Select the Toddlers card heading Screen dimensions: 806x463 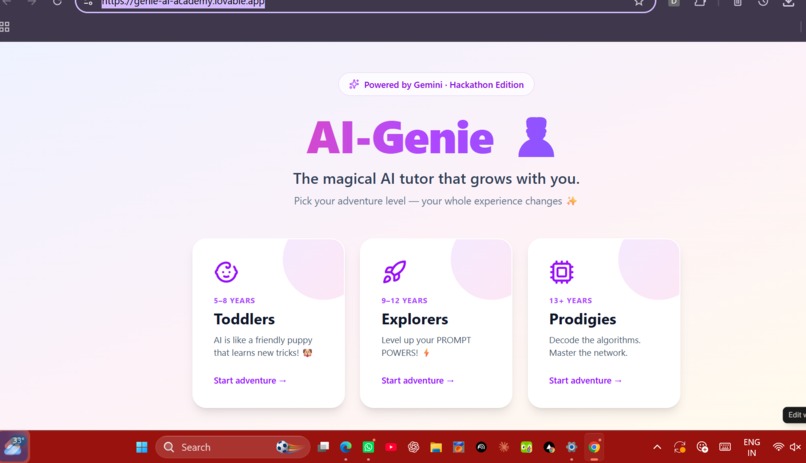[244, 319]
